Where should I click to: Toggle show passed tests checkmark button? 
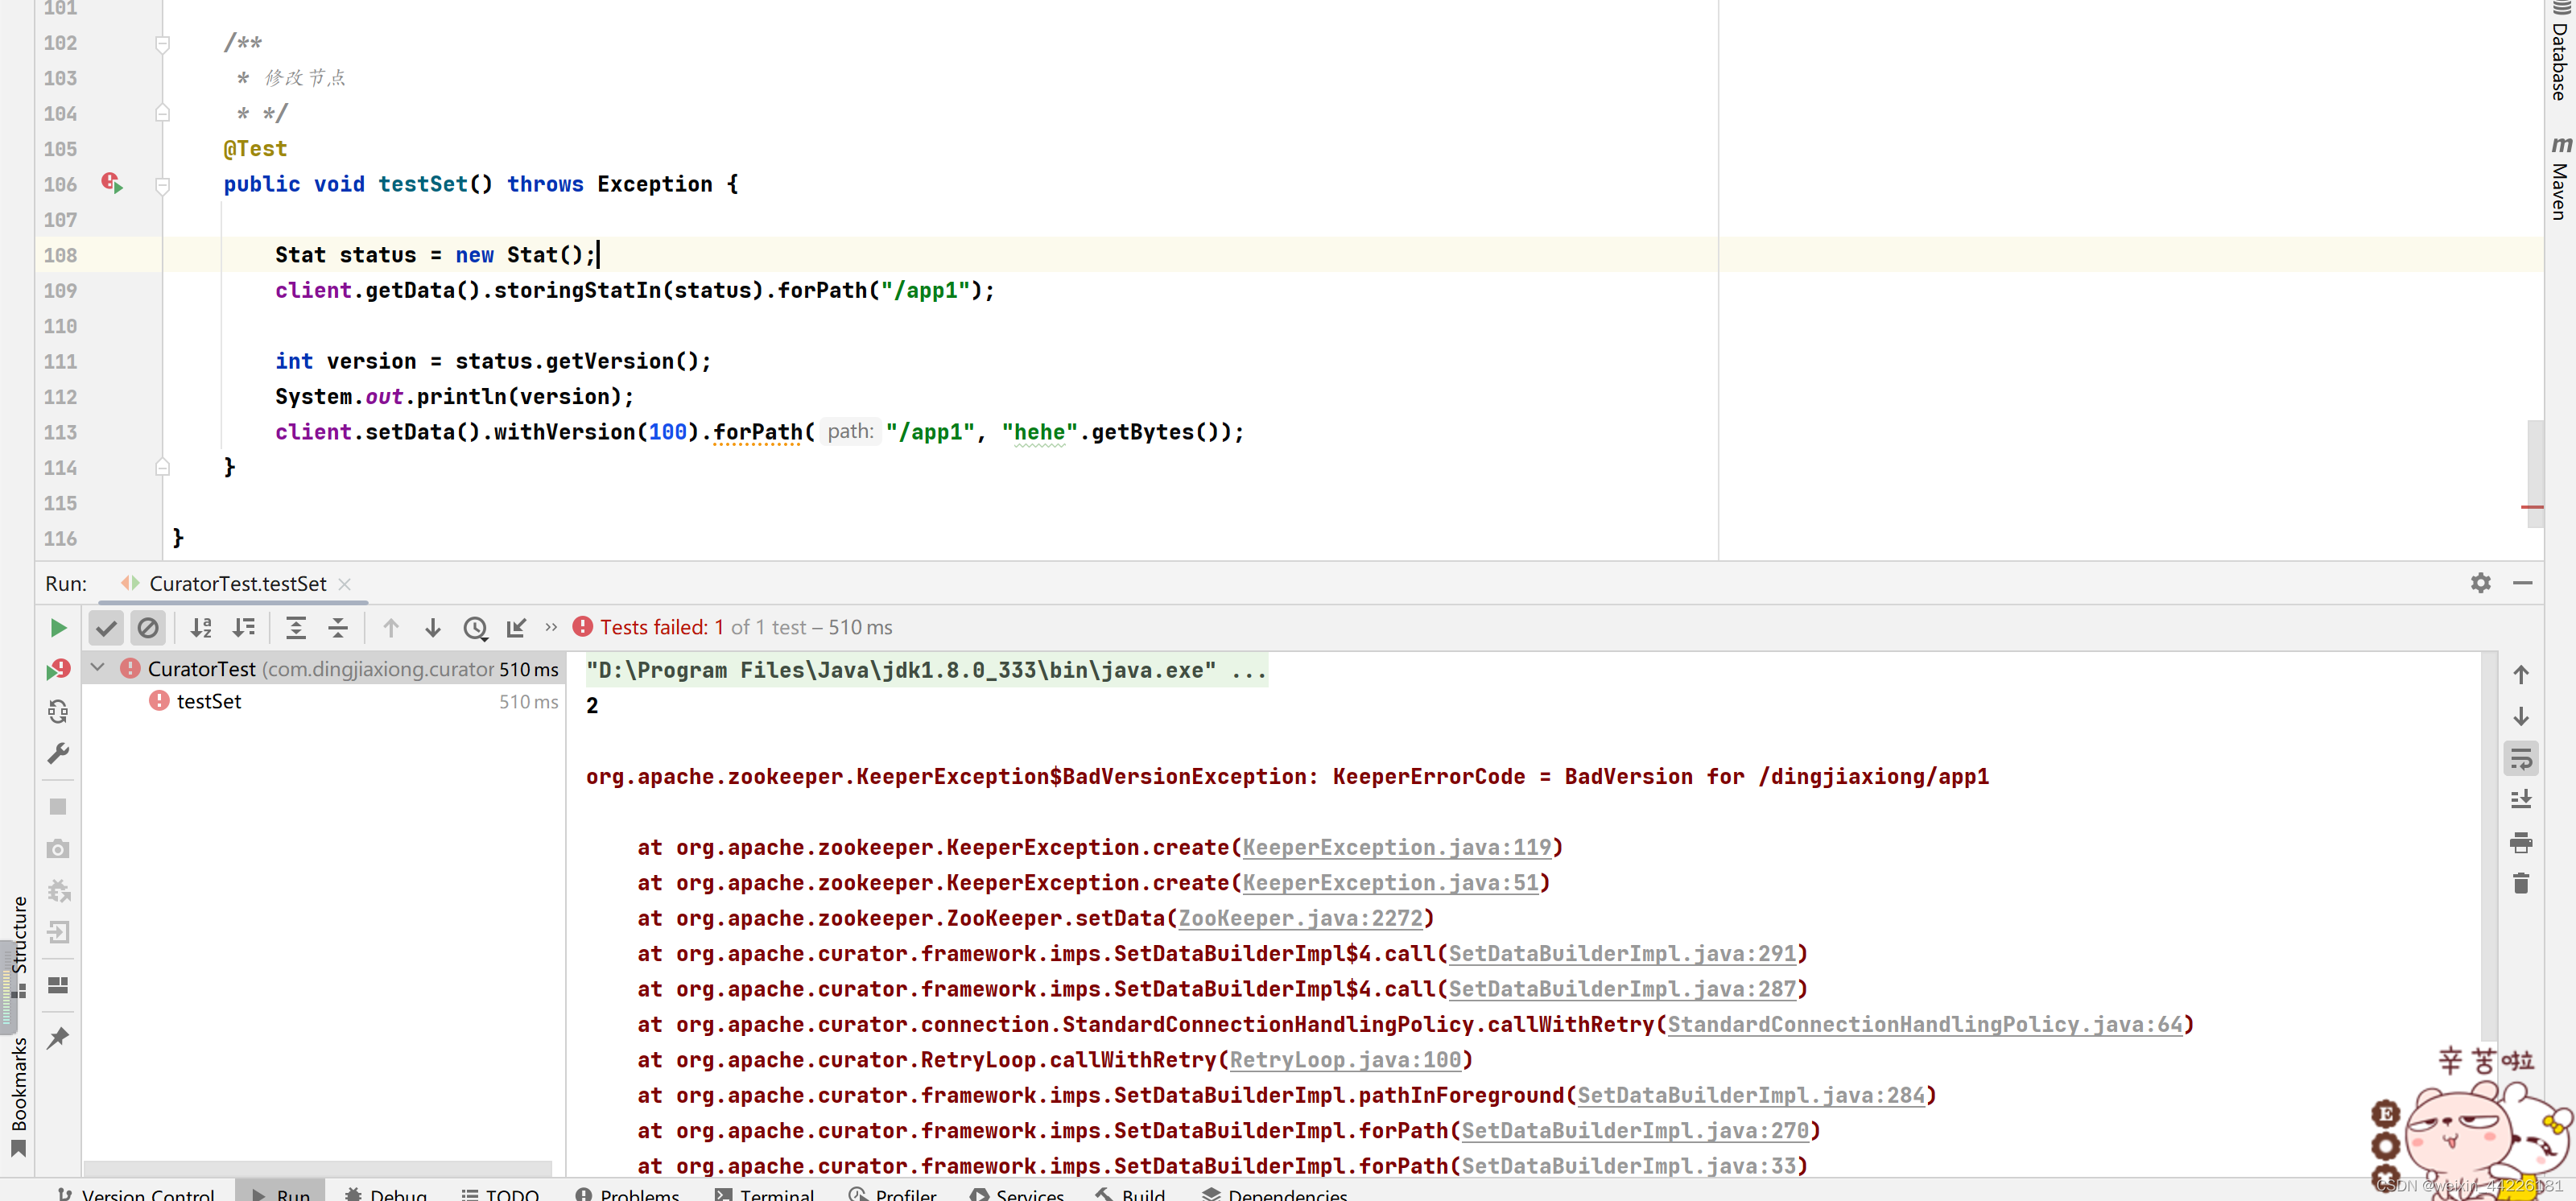[x=106, y=628]
